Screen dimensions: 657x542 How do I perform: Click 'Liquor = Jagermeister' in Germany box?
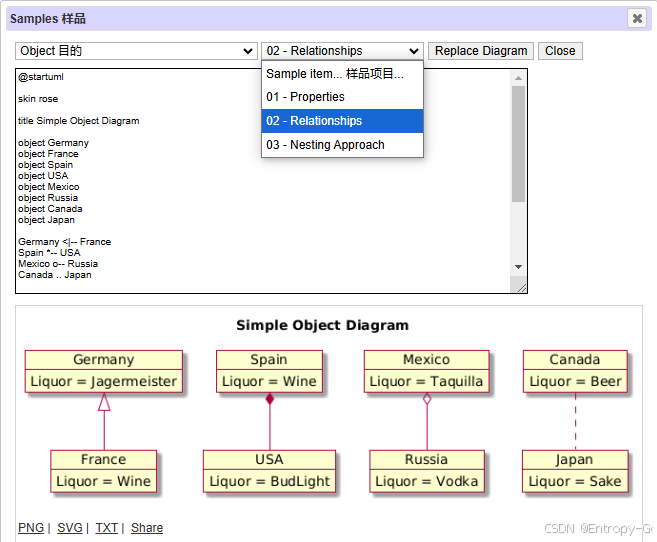[x=103, y=381]
